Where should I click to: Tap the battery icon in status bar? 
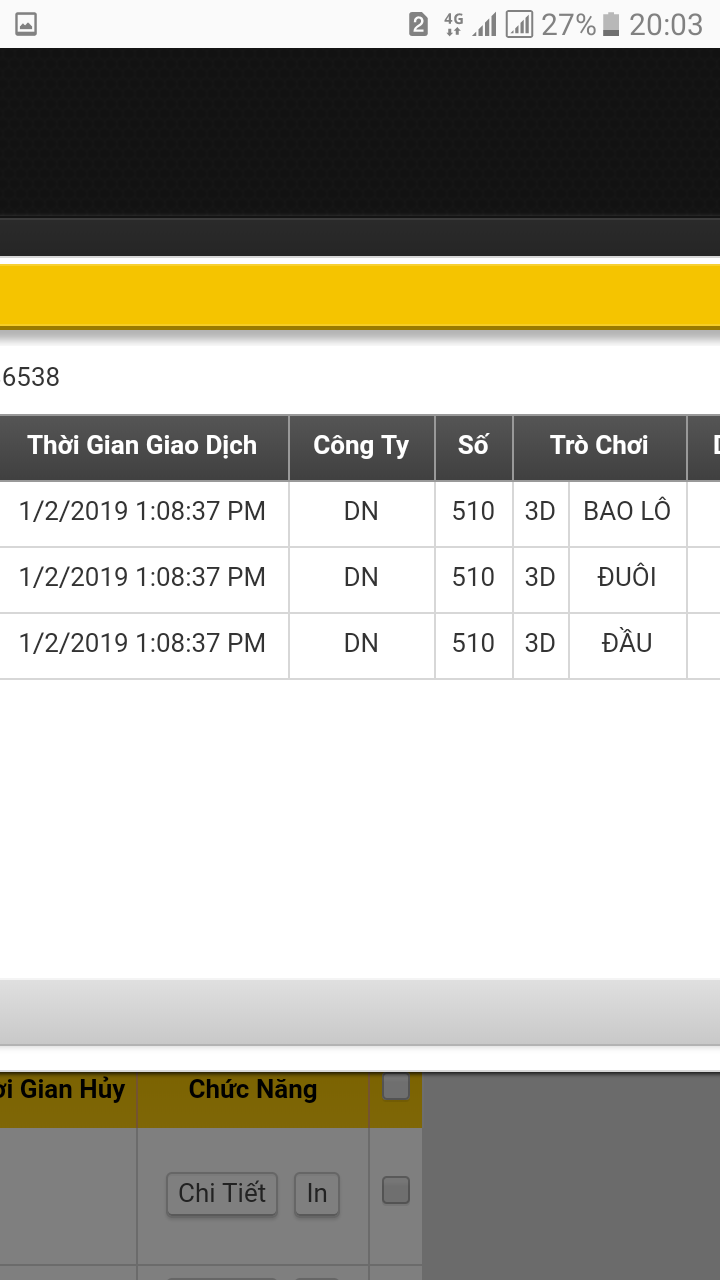coord(611,24)
